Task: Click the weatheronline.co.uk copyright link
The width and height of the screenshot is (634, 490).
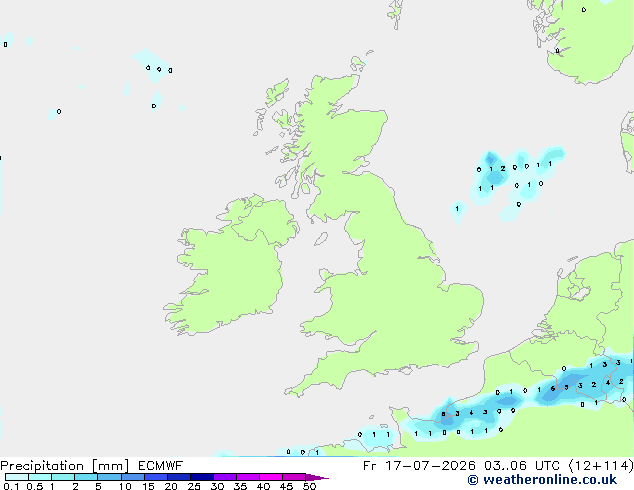Action: (x=542, y=480)
